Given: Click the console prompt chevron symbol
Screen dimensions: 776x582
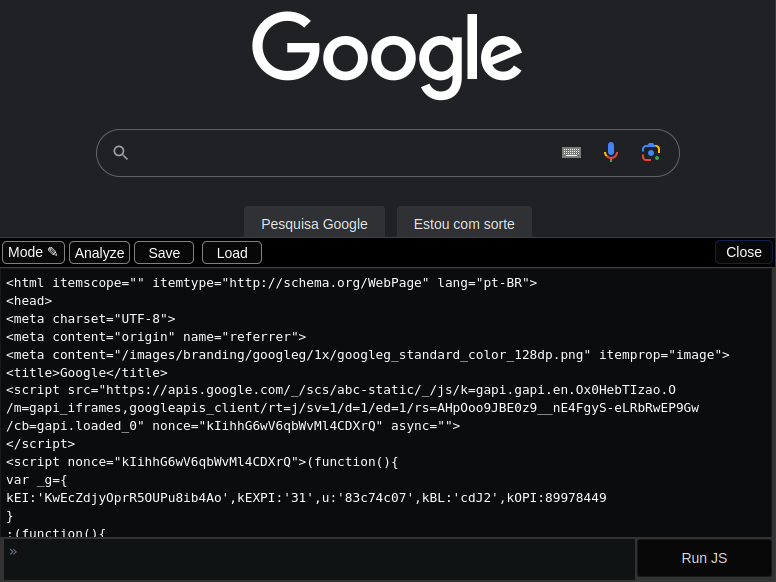Looking at the screenshot, I should coord(13,551).
